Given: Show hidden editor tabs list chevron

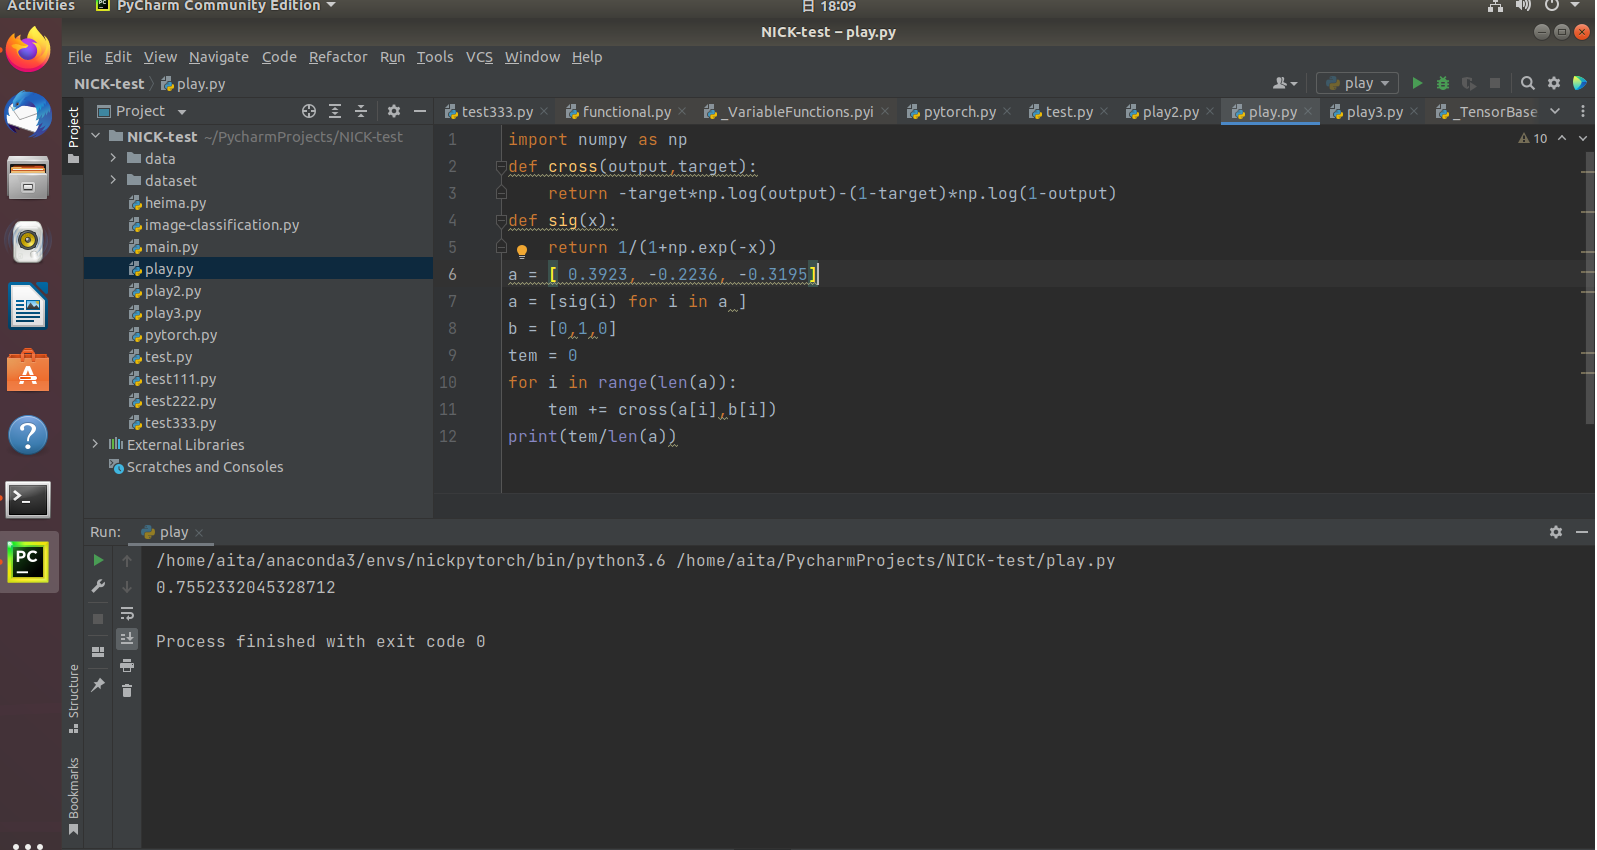Looking at the screenshot, I should coord(1555,111).
